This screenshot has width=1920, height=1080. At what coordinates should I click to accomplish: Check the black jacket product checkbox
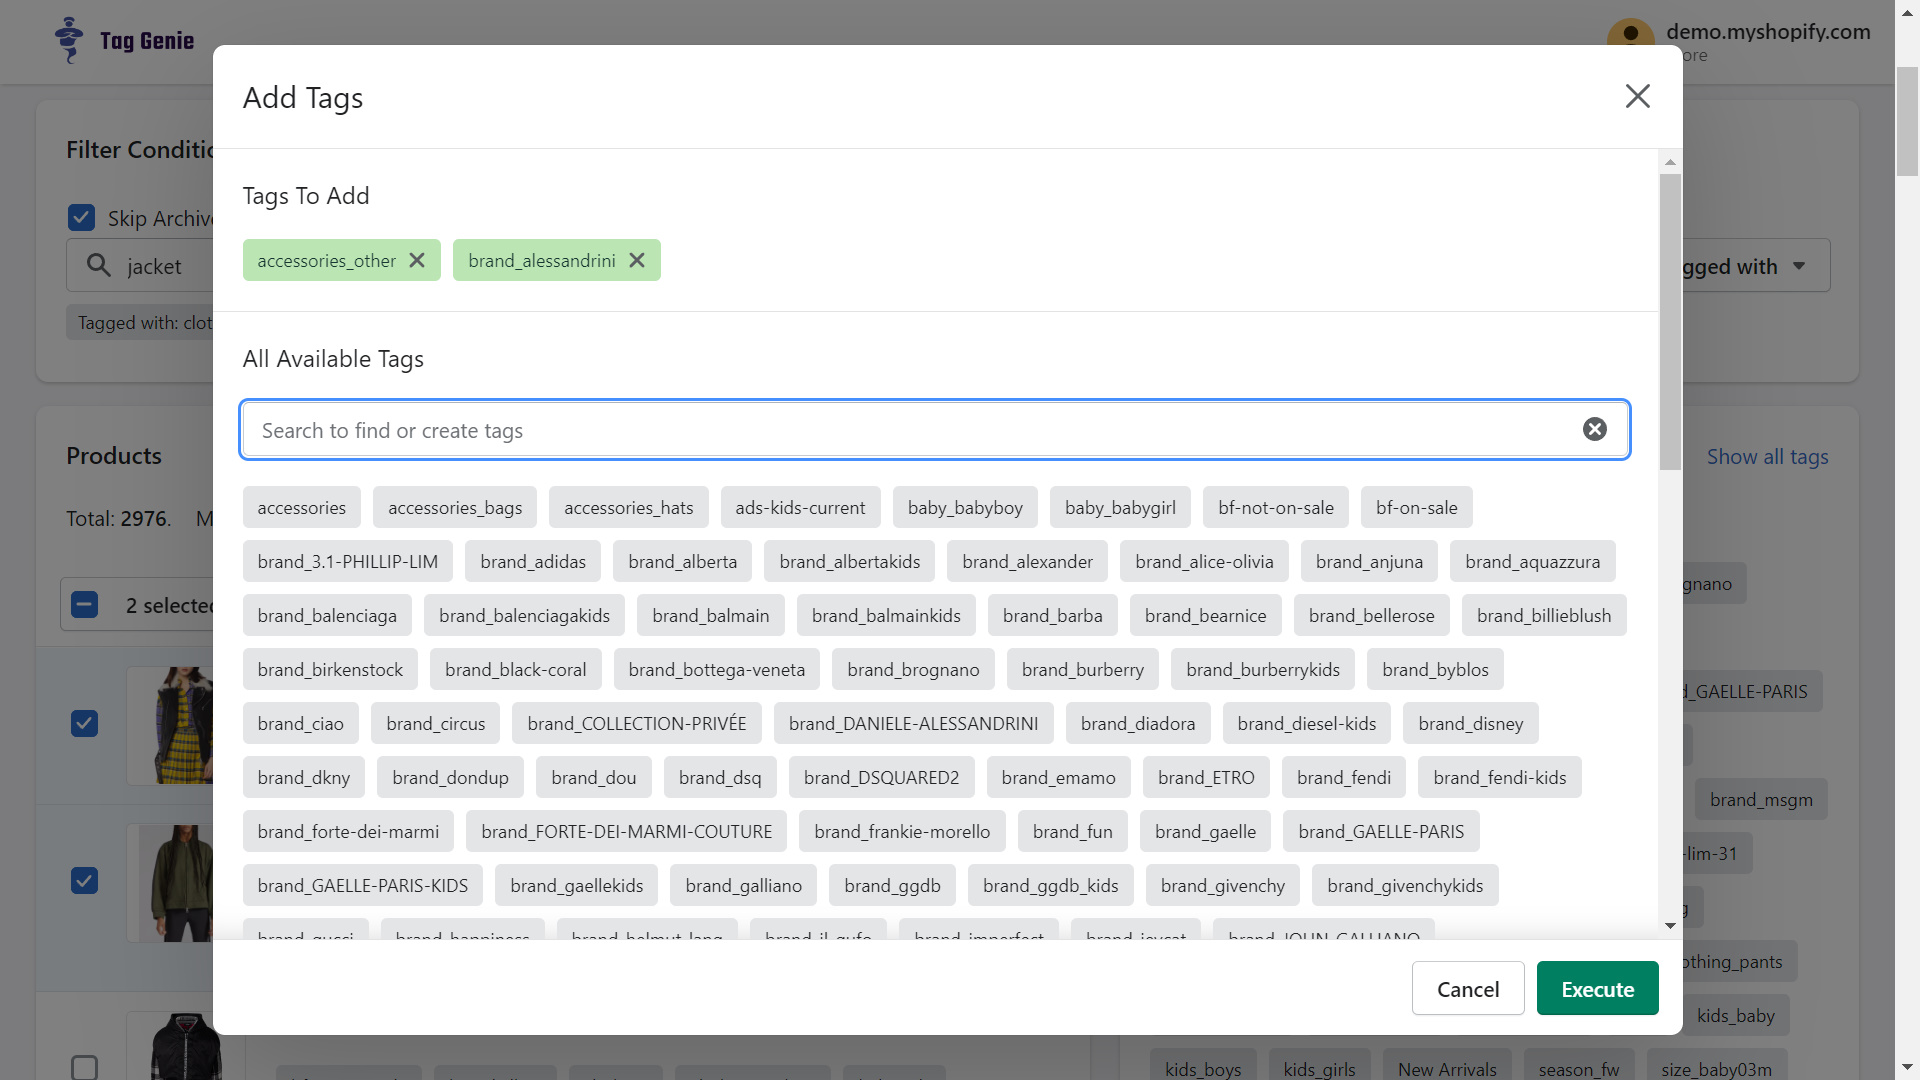coord(85,1067)
